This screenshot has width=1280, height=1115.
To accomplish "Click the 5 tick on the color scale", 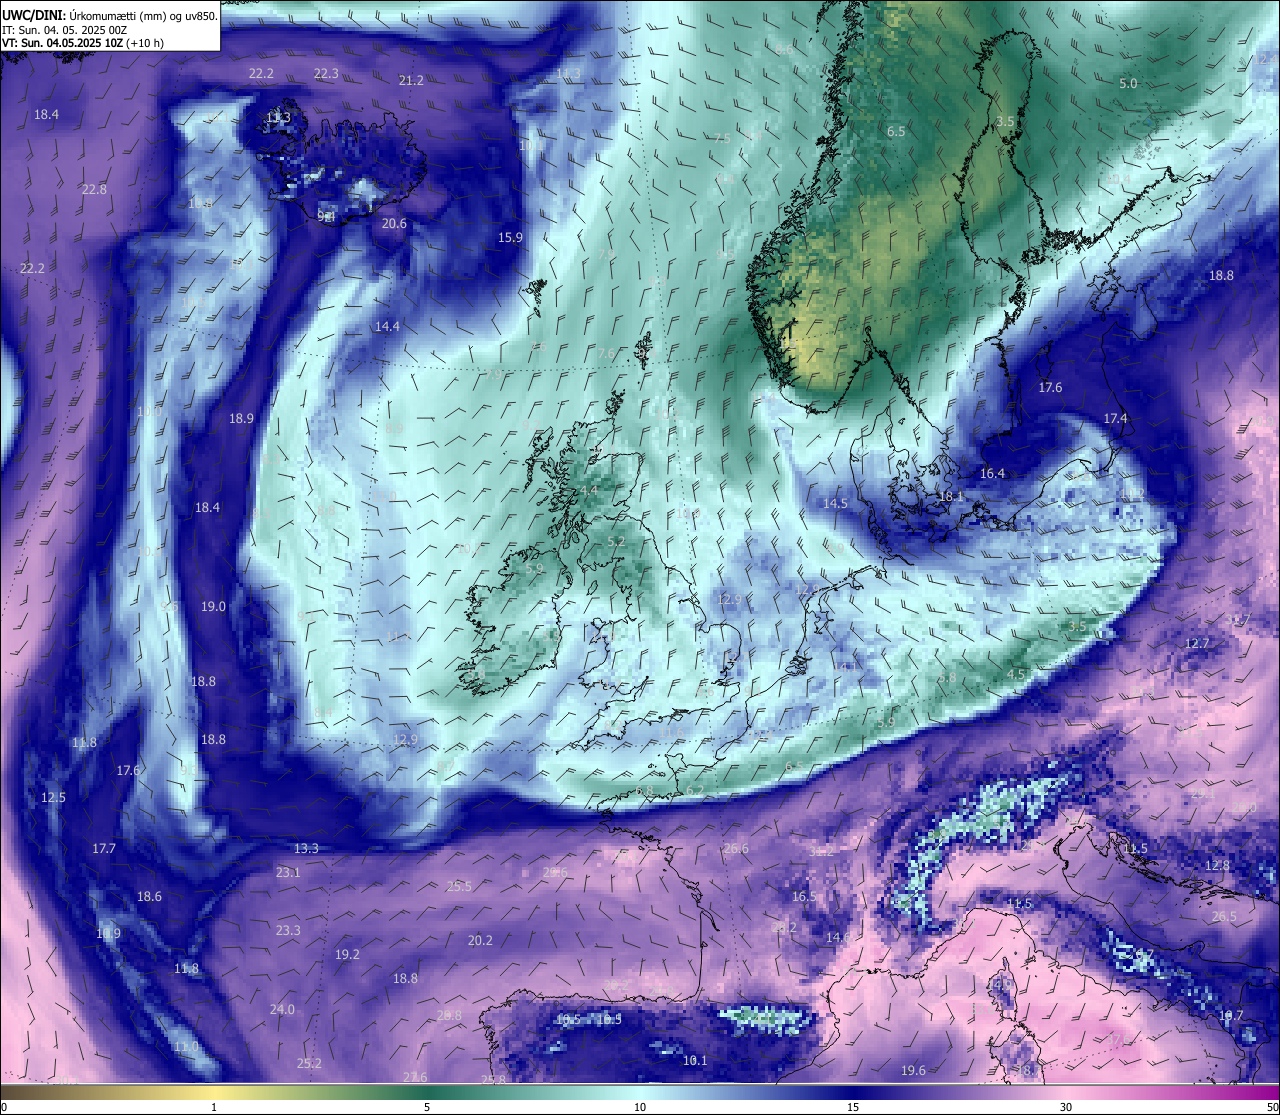I will [x=427, y=1107].
